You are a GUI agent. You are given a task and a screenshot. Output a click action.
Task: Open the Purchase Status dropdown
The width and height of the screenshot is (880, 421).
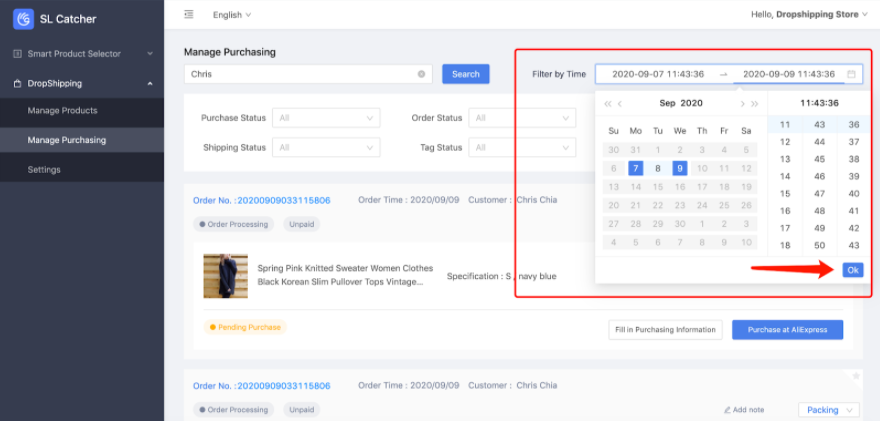(x=326, y=118)
